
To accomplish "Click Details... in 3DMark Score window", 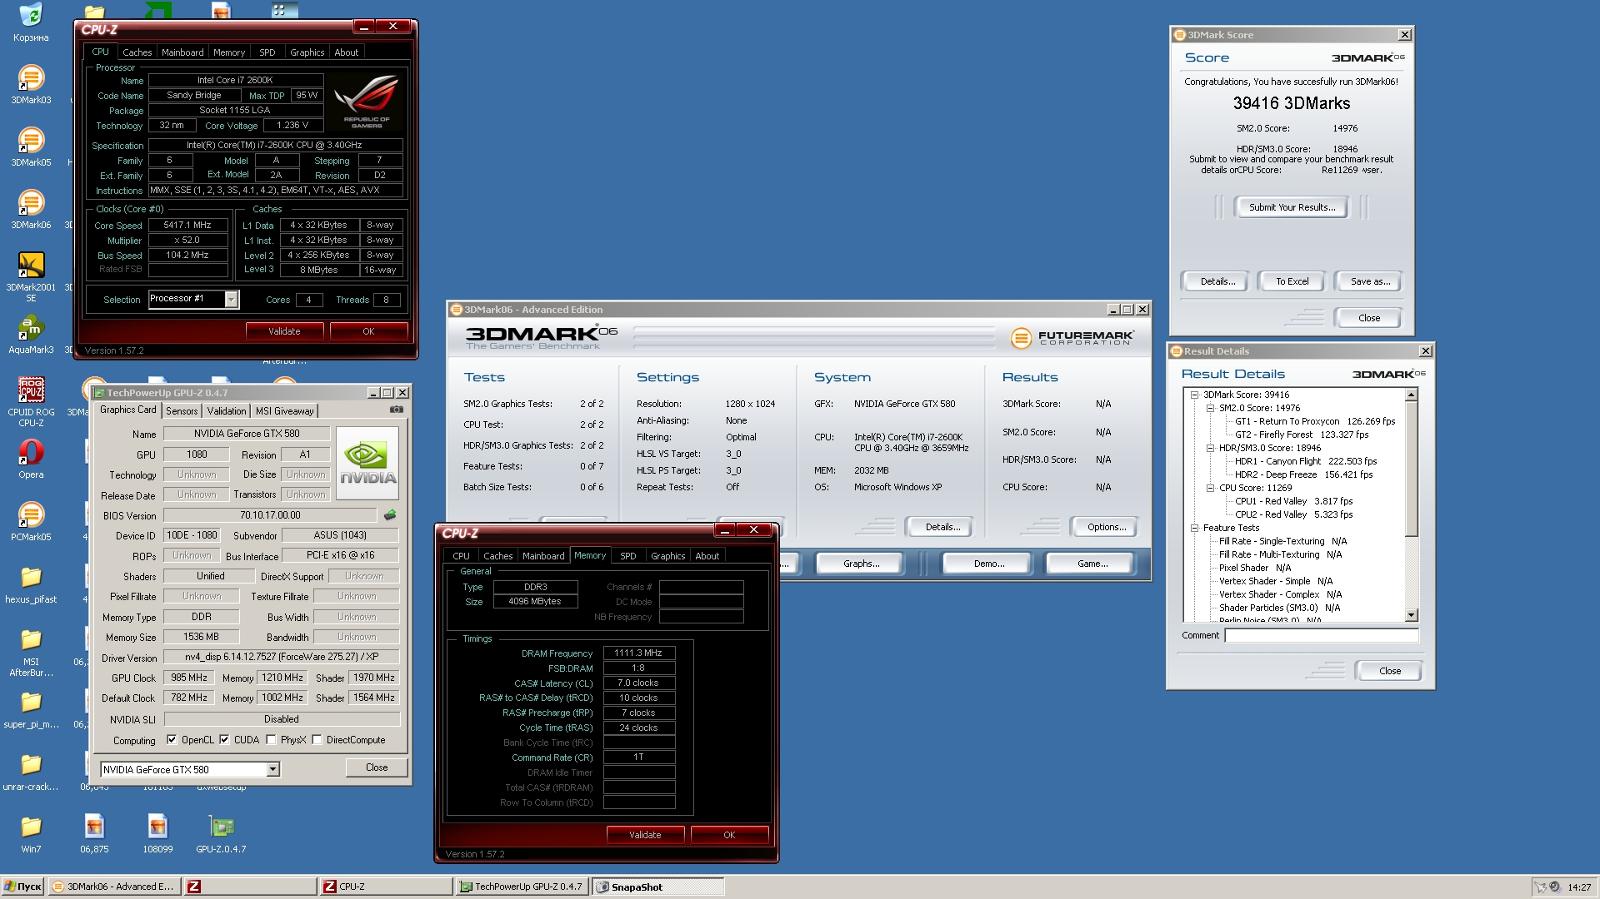I will coord(1215,281).
